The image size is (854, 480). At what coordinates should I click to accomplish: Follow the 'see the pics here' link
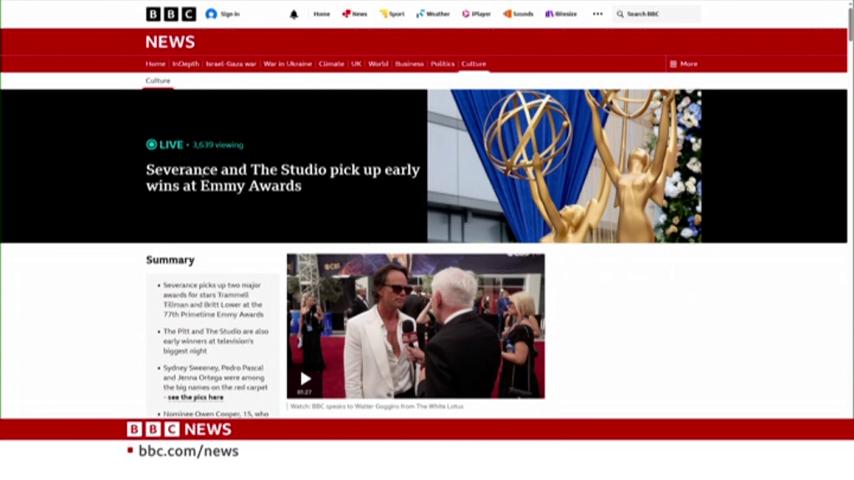pyautogui.click(x=196, y=397)
